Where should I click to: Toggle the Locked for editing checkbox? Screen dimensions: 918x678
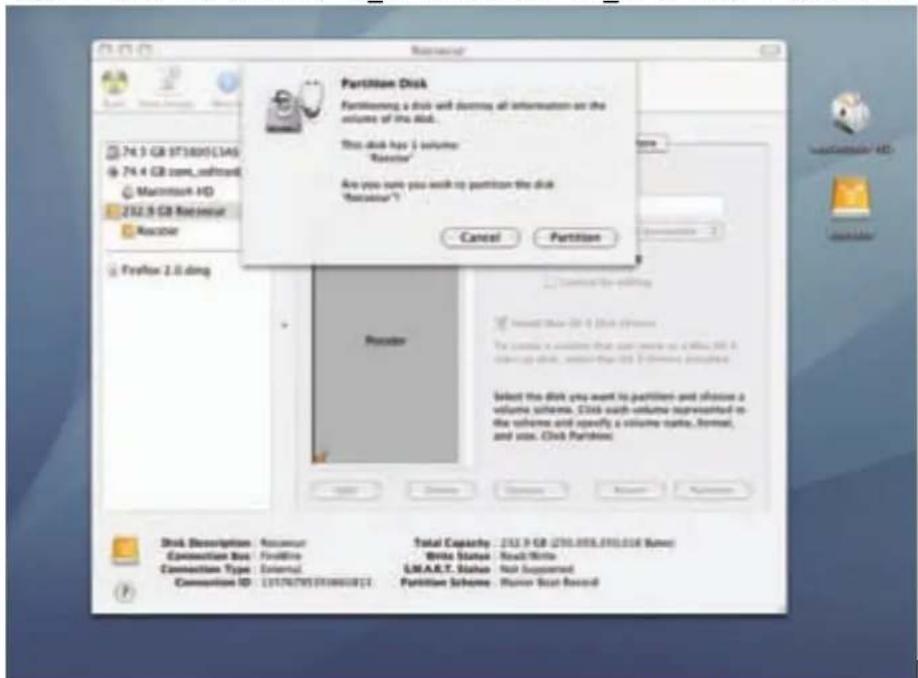[549, 282]
